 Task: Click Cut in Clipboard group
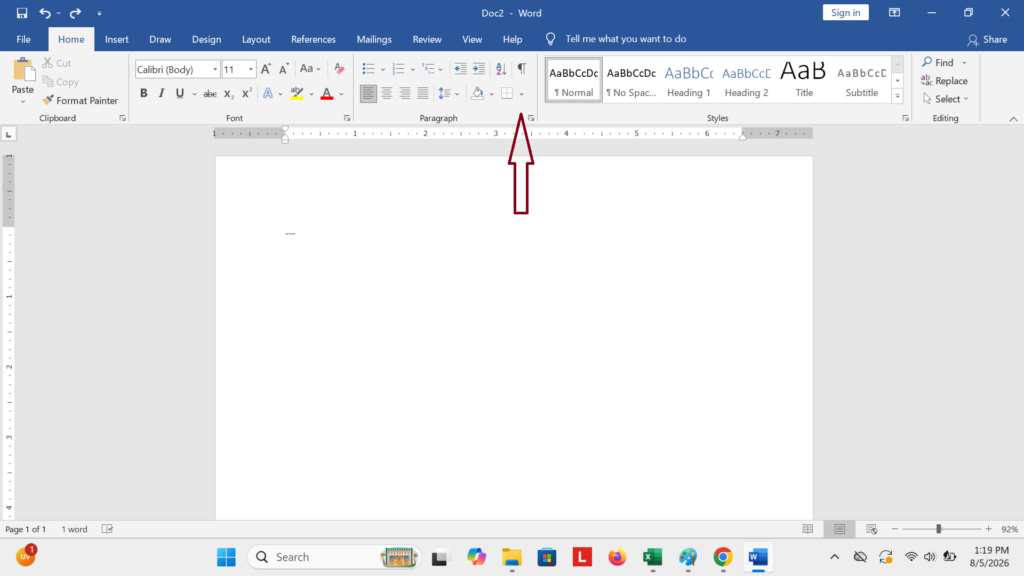(x=57, y=63)
